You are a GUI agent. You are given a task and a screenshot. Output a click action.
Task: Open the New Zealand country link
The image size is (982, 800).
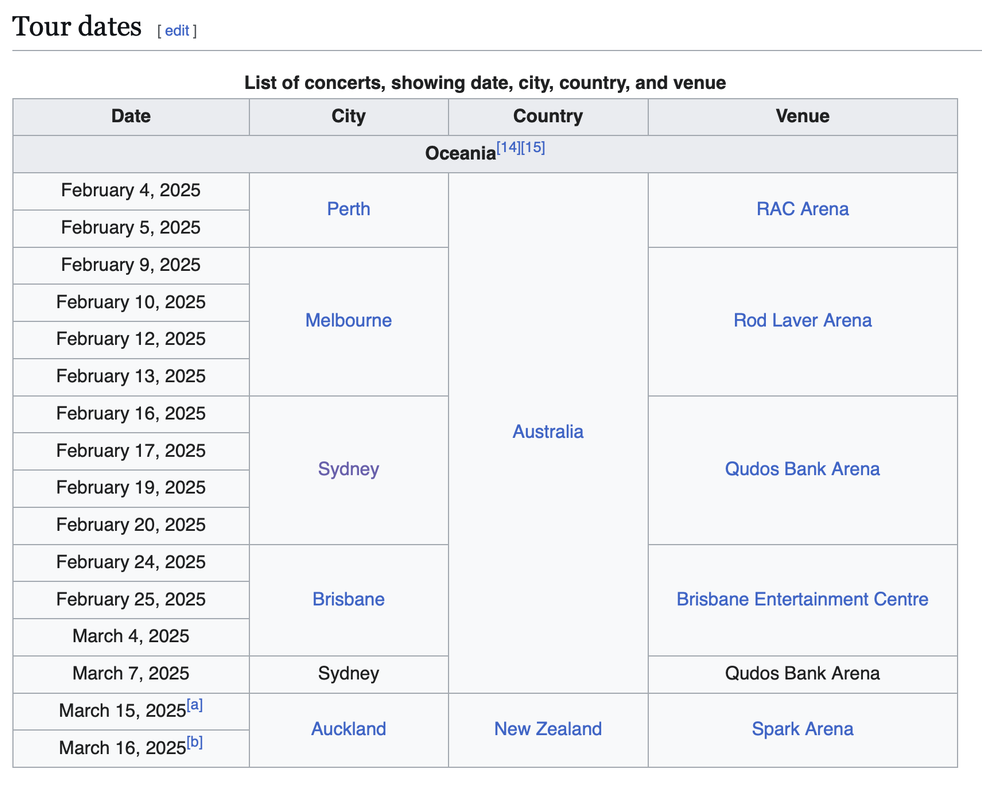click(x=548, y=729)
